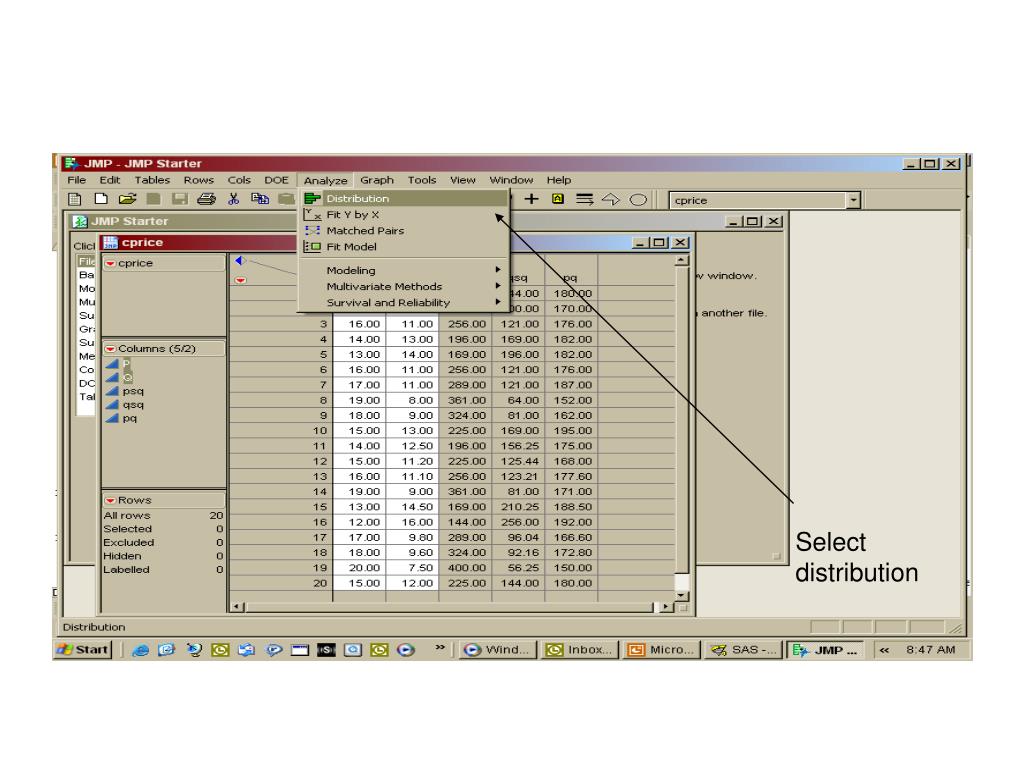
Task: Select row number 20 in the data table
Action: [x=319, y=583]
